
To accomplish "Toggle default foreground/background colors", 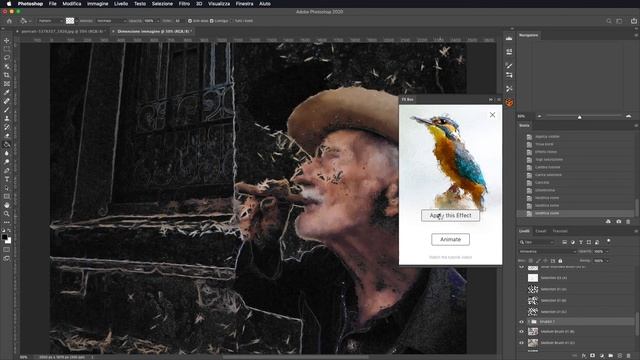I will (3, 230).
